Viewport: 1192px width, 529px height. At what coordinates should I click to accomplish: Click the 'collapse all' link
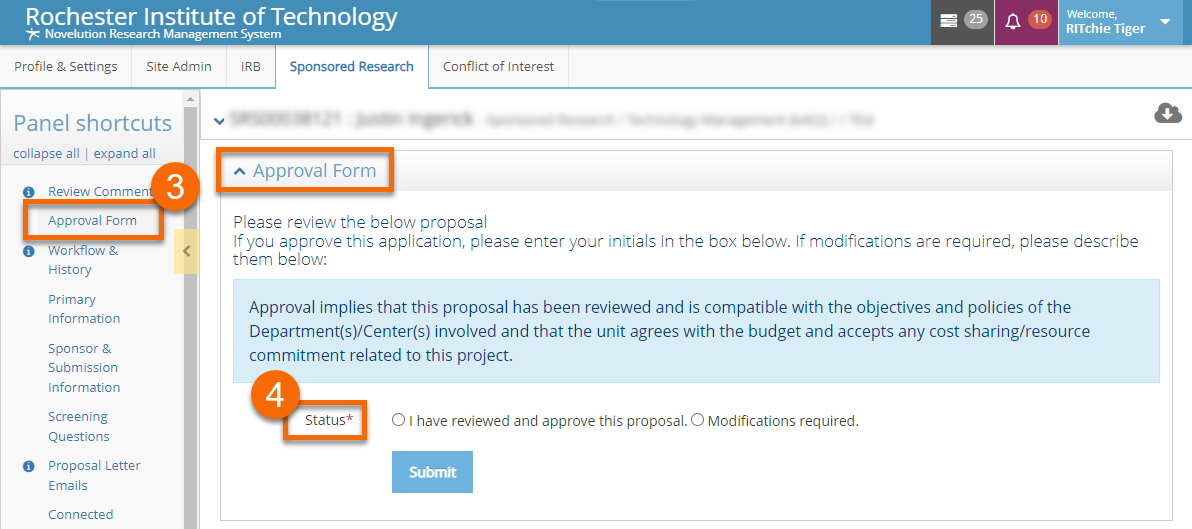[x=46, y=154]
